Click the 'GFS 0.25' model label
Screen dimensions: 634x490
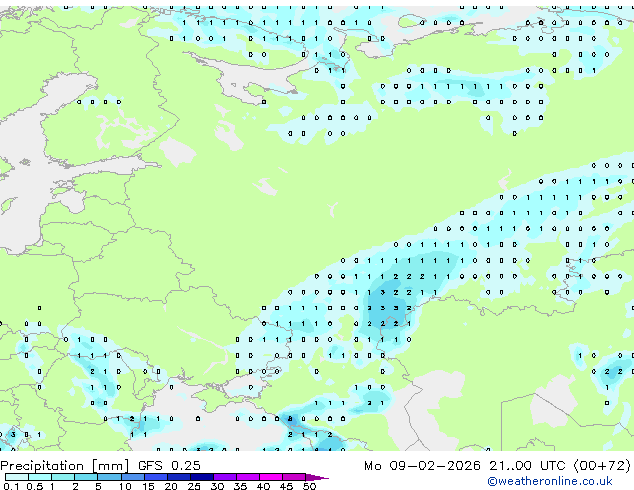point(169,465)
